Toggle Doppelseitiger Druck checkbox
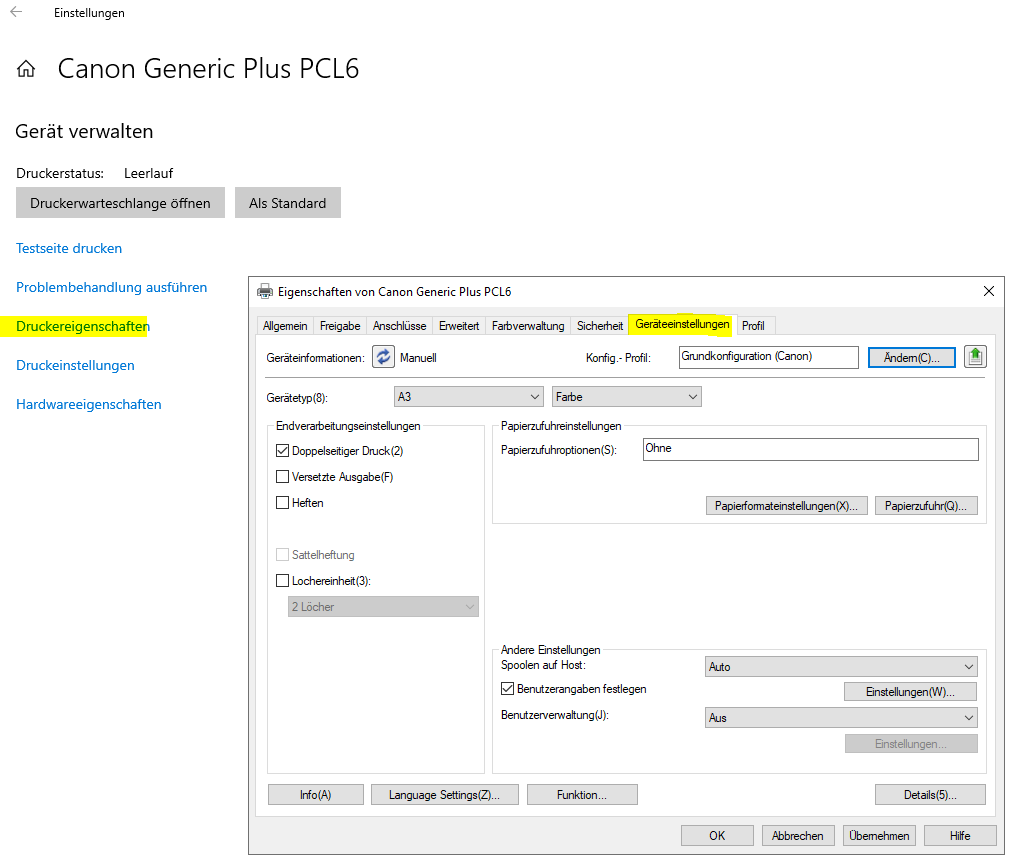The width and height of the screenshot is (1015, 866). click(282, 450)
